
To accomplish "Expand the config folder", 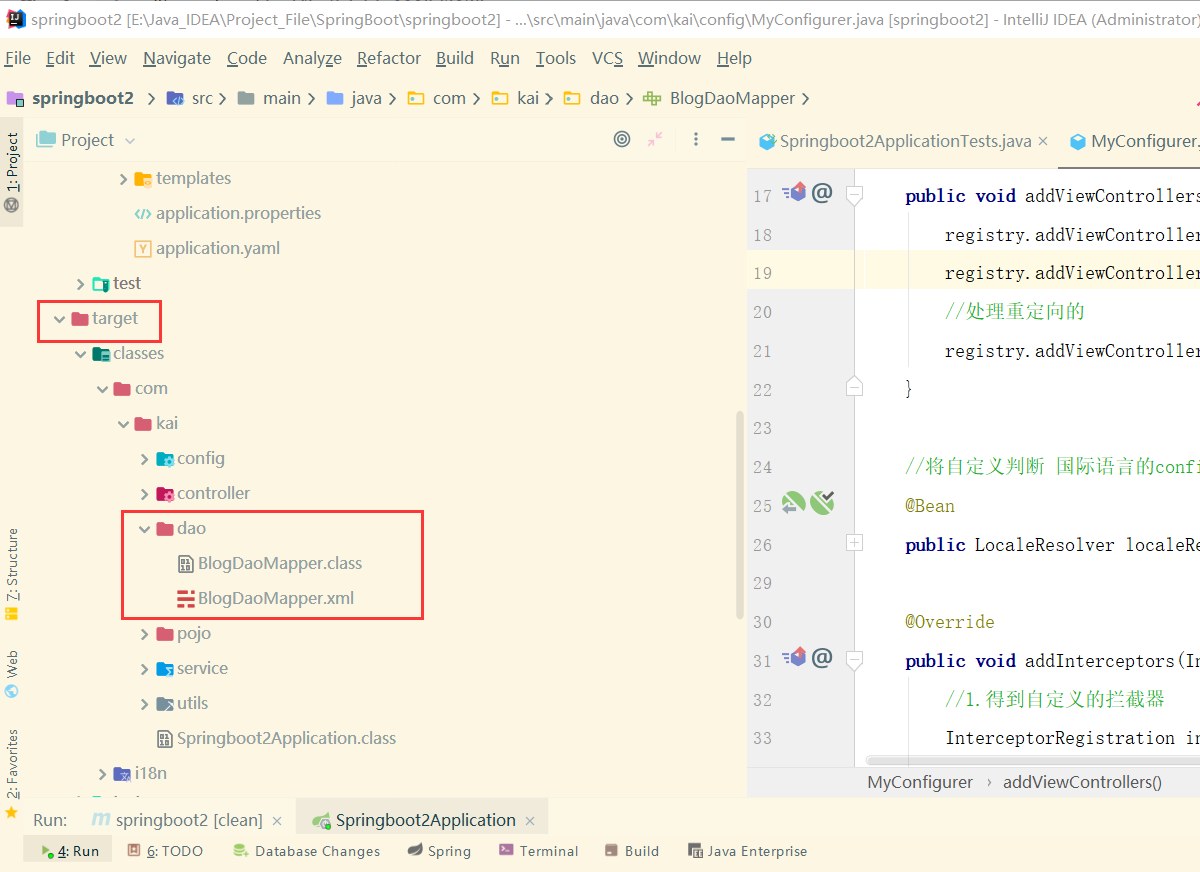I will pyautogui.click(x=144, y=459).
